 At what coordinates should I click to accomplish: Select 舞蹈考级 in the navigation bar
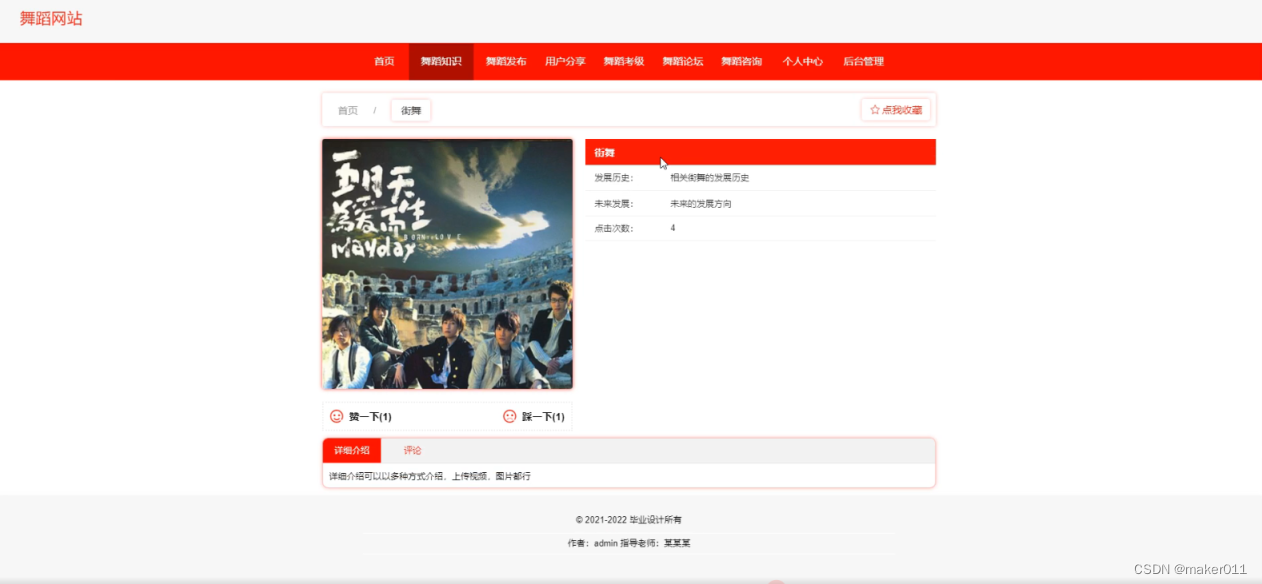622,61
